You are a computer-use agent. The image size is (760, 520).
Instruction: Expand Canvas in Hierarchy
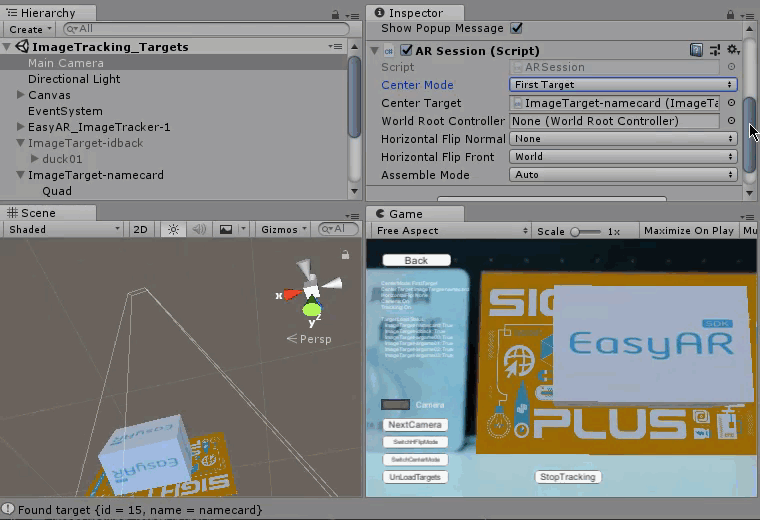coord(20,95)
